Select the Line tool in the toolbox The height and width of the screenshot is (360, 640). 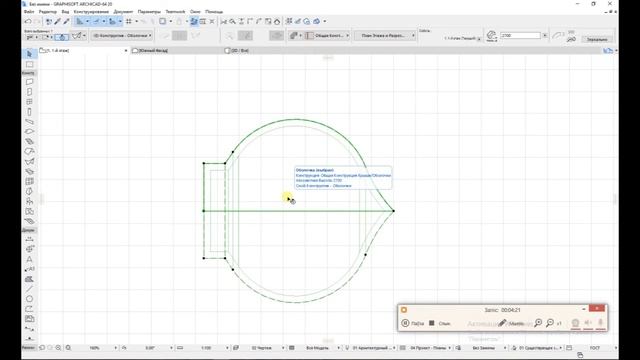29,289
